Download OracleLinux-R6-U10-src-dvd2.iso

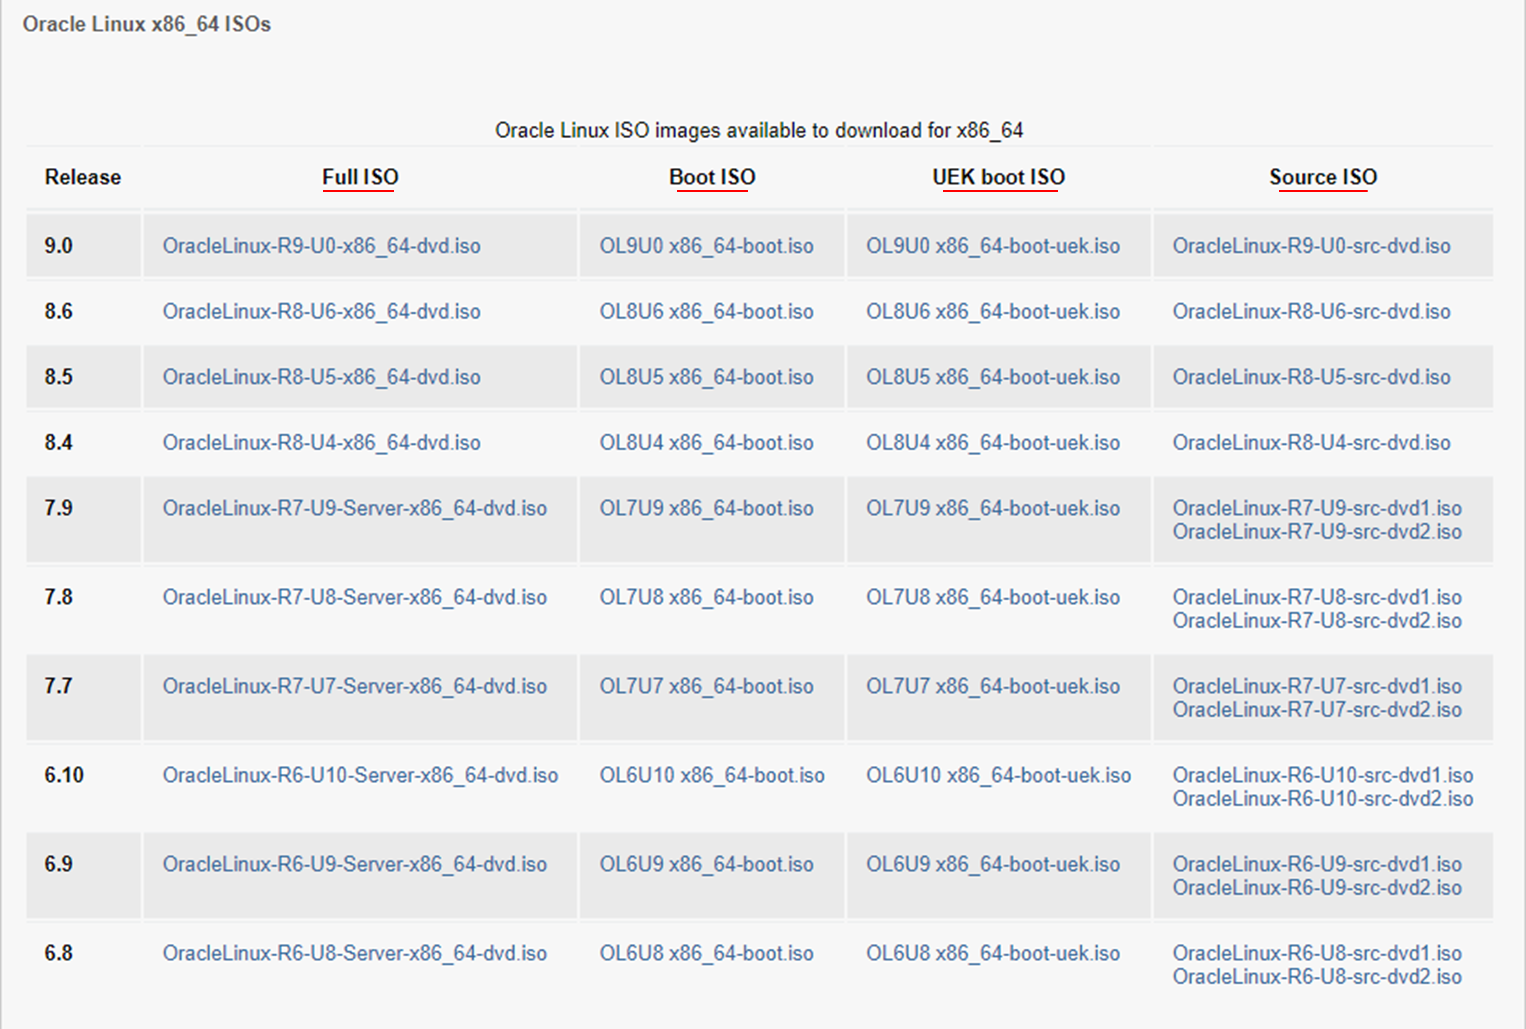tap(1323, 799)
